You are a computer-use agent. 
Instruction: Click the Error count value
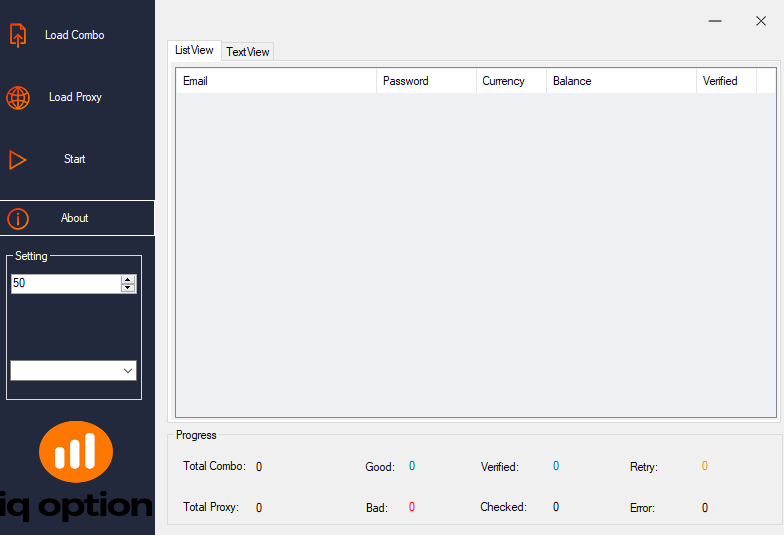[705, 508]
